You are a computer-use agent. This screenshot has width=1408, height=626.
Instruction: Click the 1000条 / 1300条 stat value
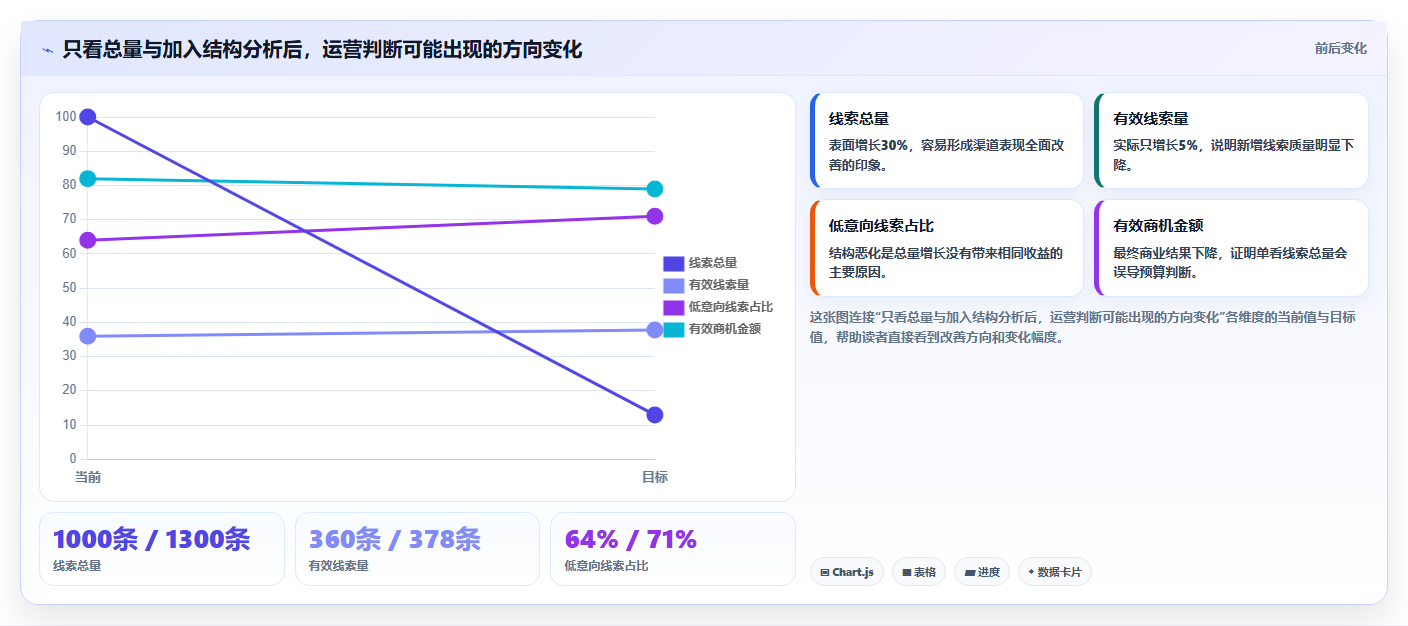[152, 539]
